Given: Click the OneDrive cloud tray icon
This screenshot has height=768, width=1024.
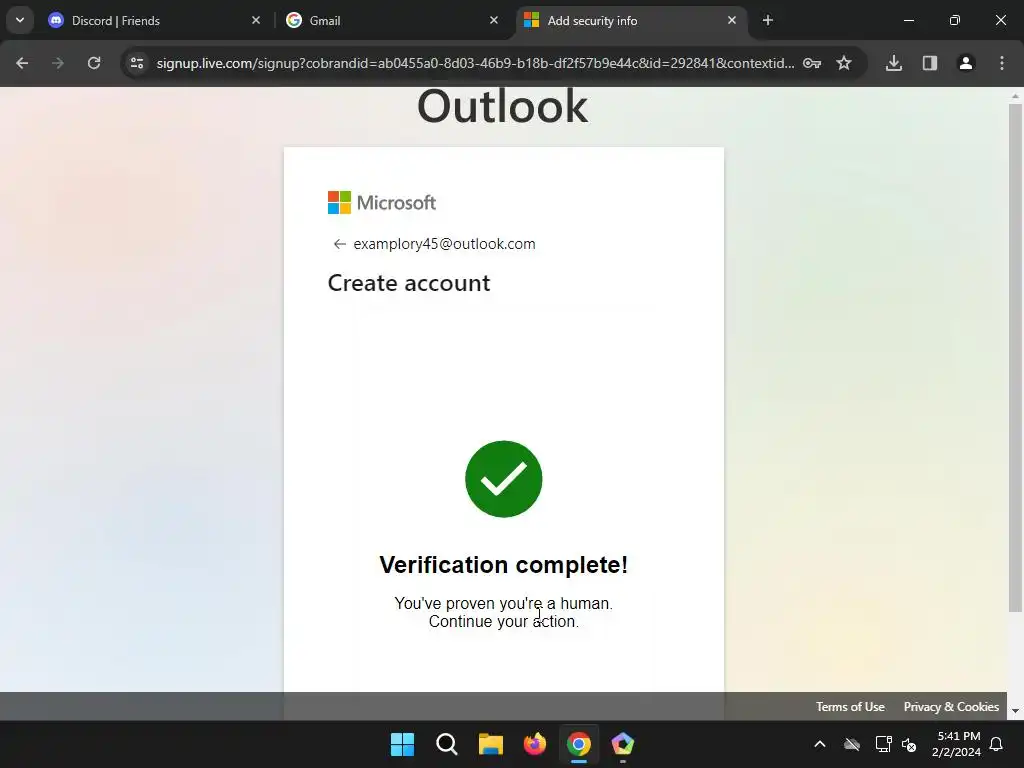Looking at the screenshot, I should pyautogui.click(x=852, y=744).
